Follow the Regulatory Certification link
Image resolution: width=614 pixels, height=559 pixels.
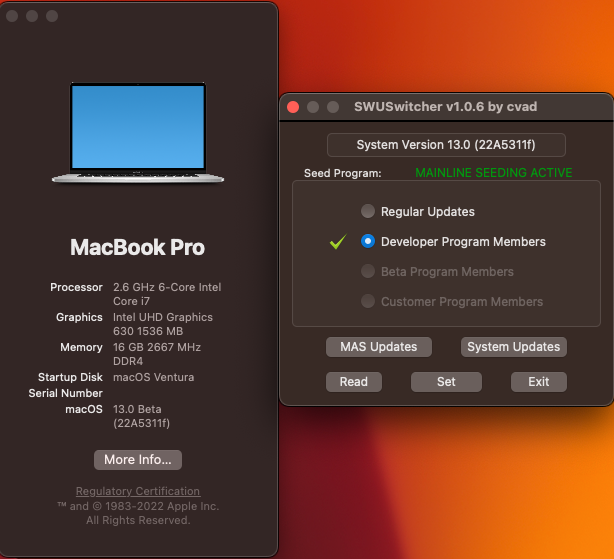(x=138, y=491)
